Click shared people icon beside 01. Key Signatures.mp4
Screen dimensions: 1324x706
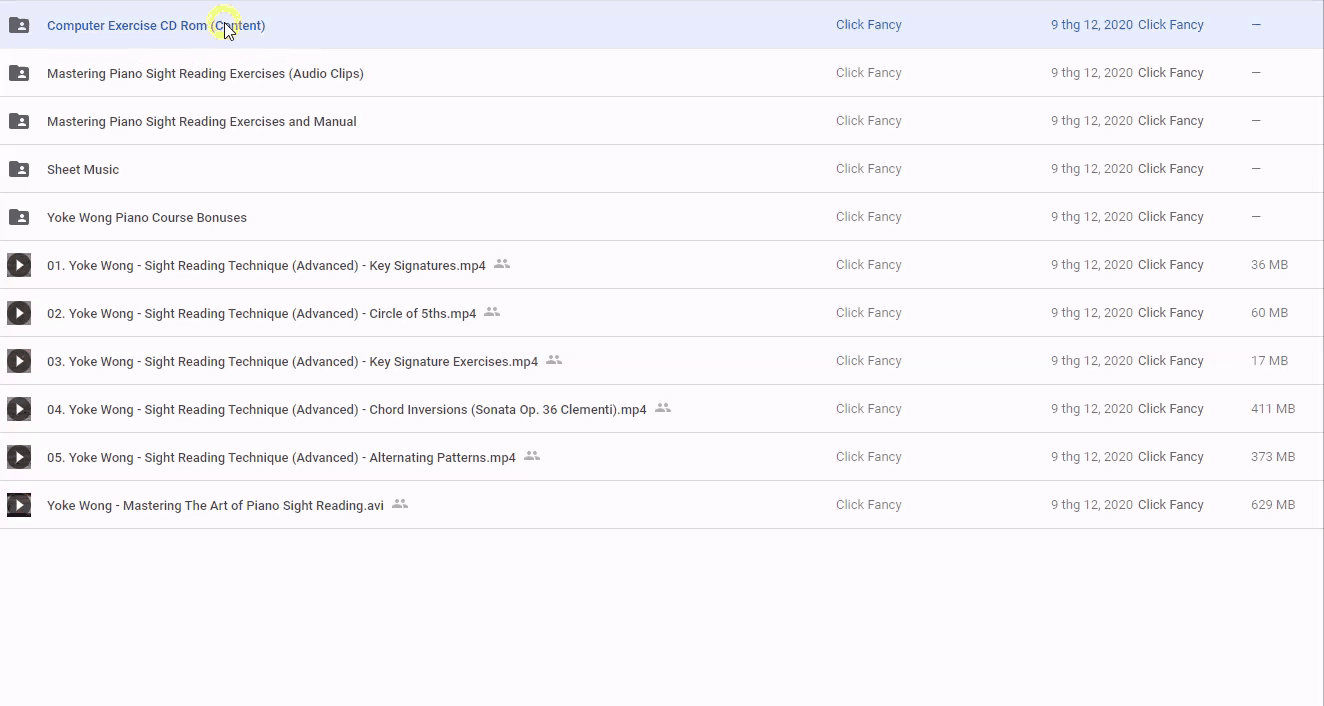[x=502, y=264]
